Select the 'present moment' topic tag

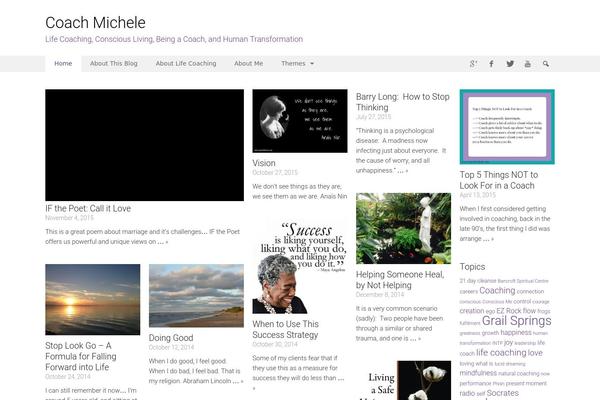point(527,383)
